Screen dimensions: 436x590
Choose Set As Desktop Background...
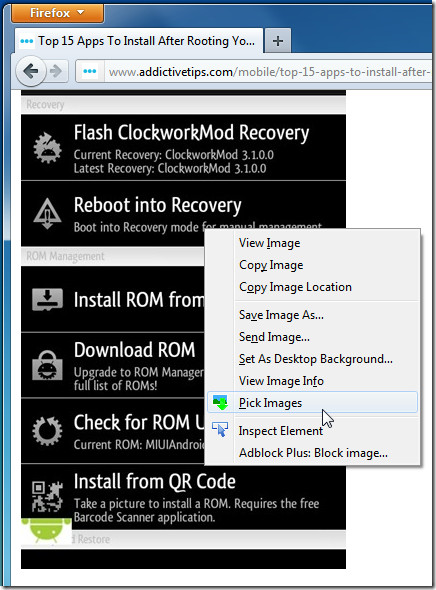315,359
